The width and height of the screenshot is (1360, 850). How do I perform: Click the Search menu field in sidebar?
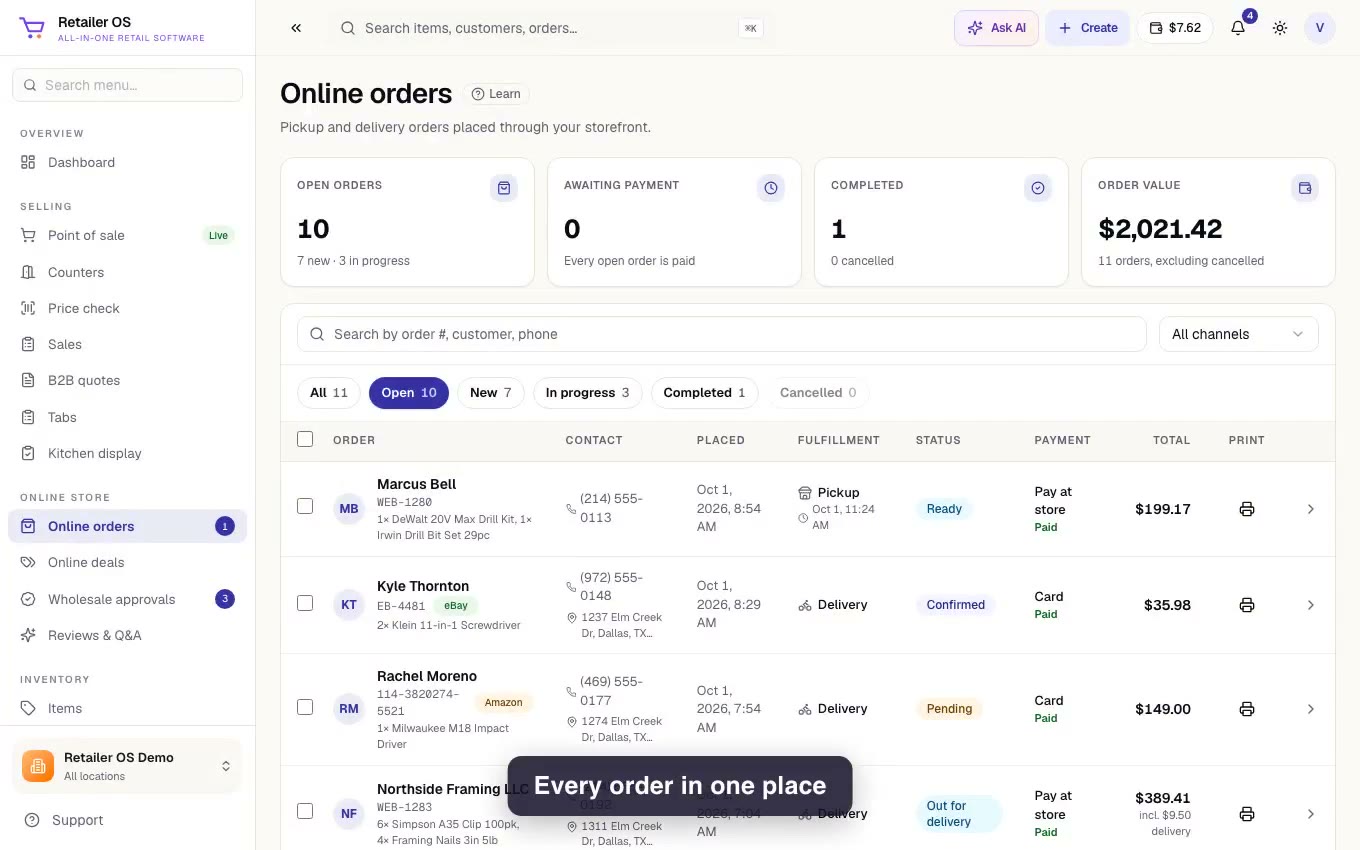tap(127, 85)
